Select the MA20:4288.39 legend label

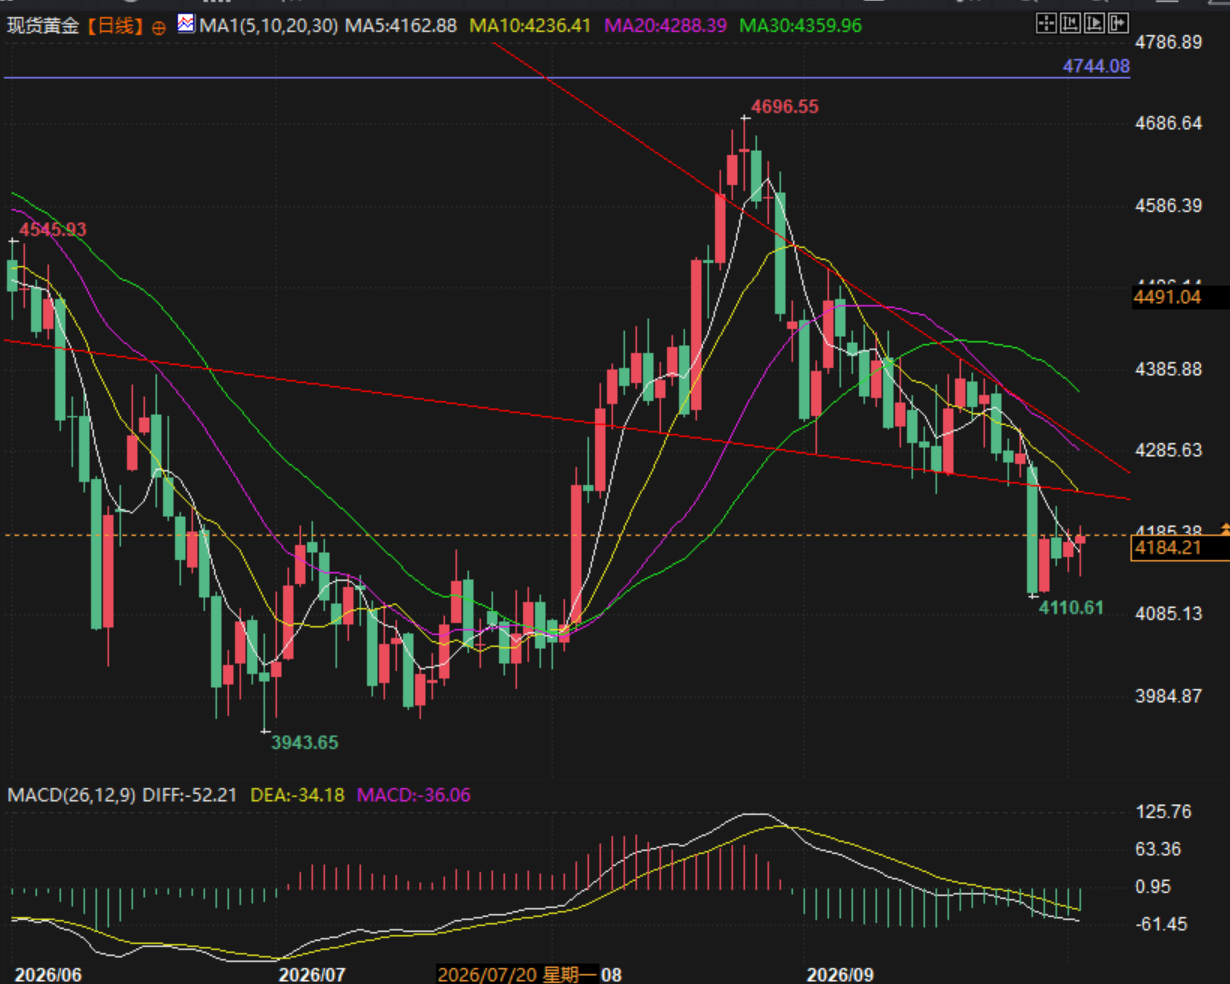point(665,25)
